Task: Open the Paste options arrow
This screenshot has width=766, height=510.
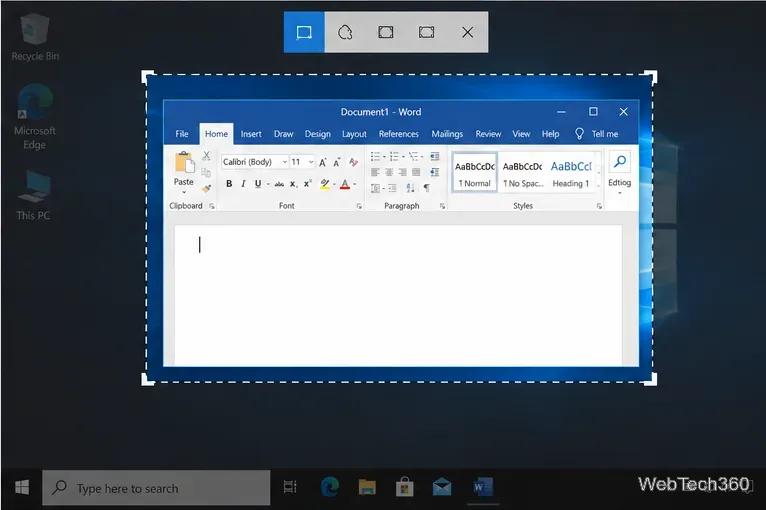Action: coord(184,192)
